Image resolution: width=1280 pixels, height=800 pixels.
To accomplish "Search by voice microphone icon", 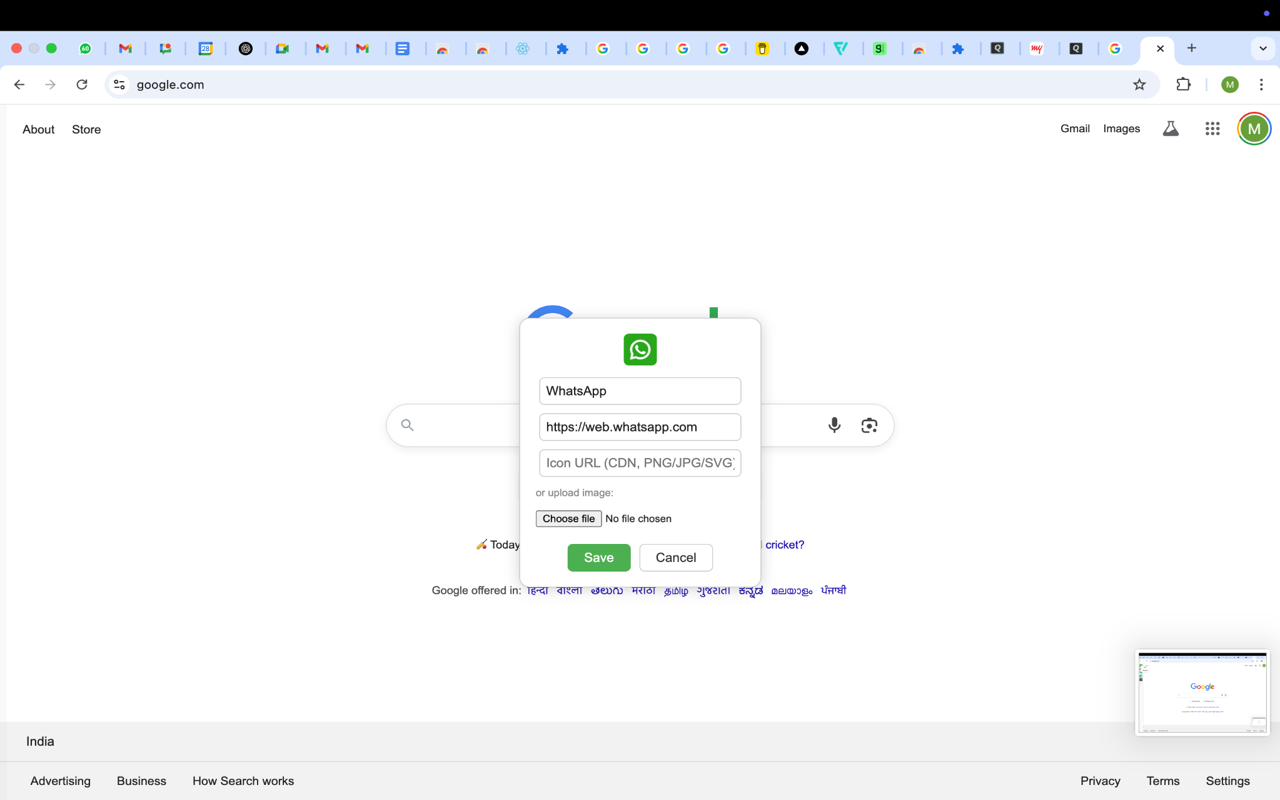I will pyautogui.click(x=834, y=425).
